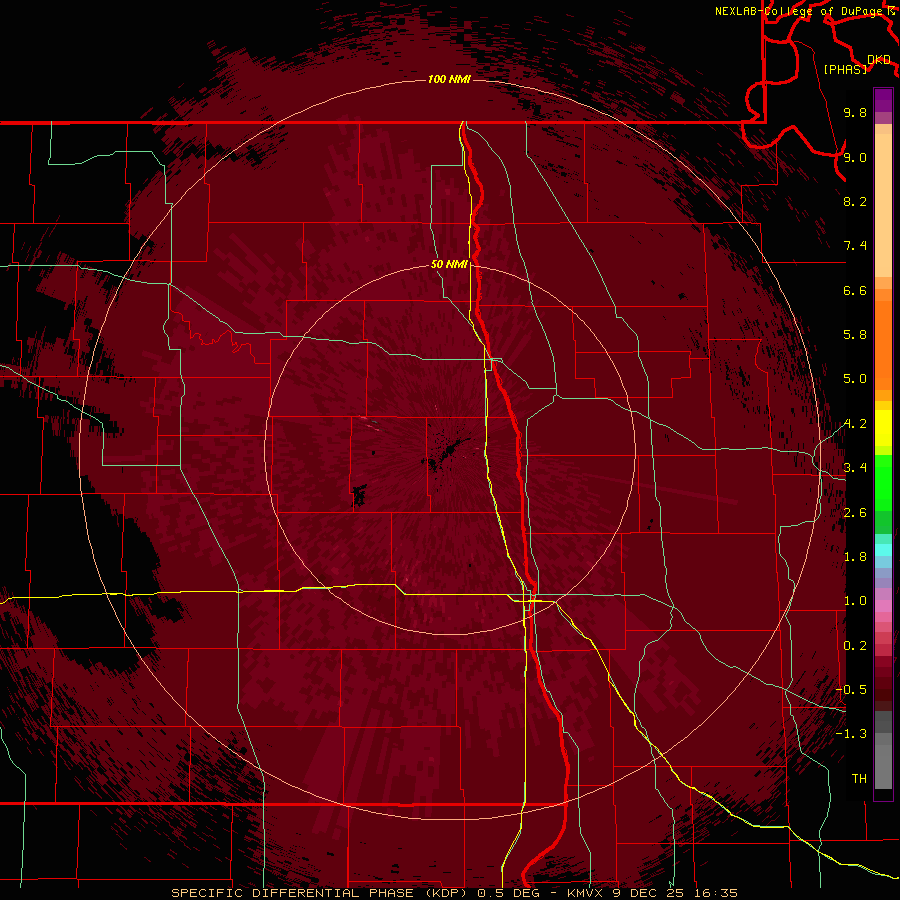Click the NEXLAB-College of DuPage credit text
900x900 pixels.
pyautogui.click(x=798, y=11)
